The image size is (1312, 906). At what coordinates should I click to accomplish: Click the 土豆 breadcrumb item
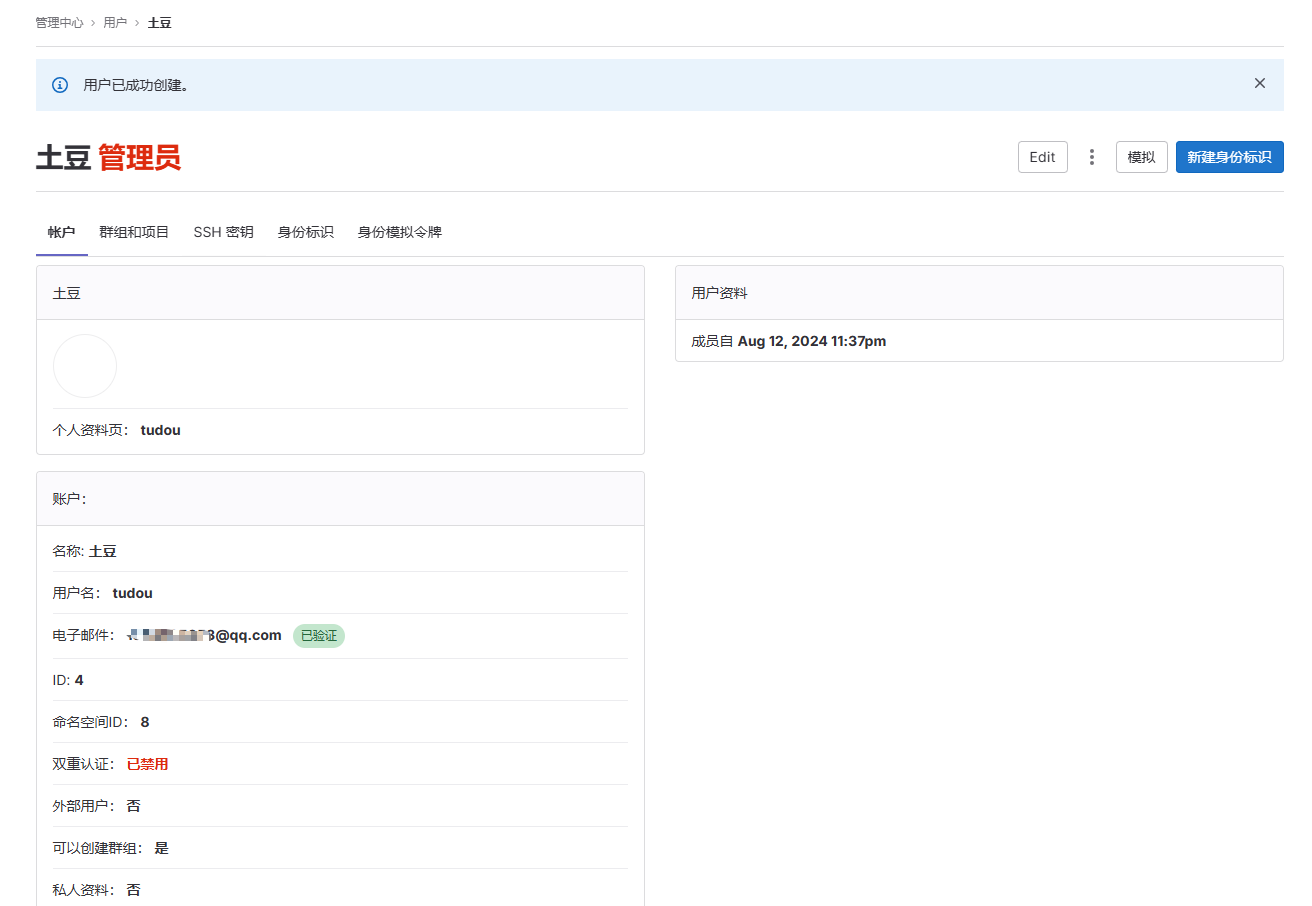point(159,22)
